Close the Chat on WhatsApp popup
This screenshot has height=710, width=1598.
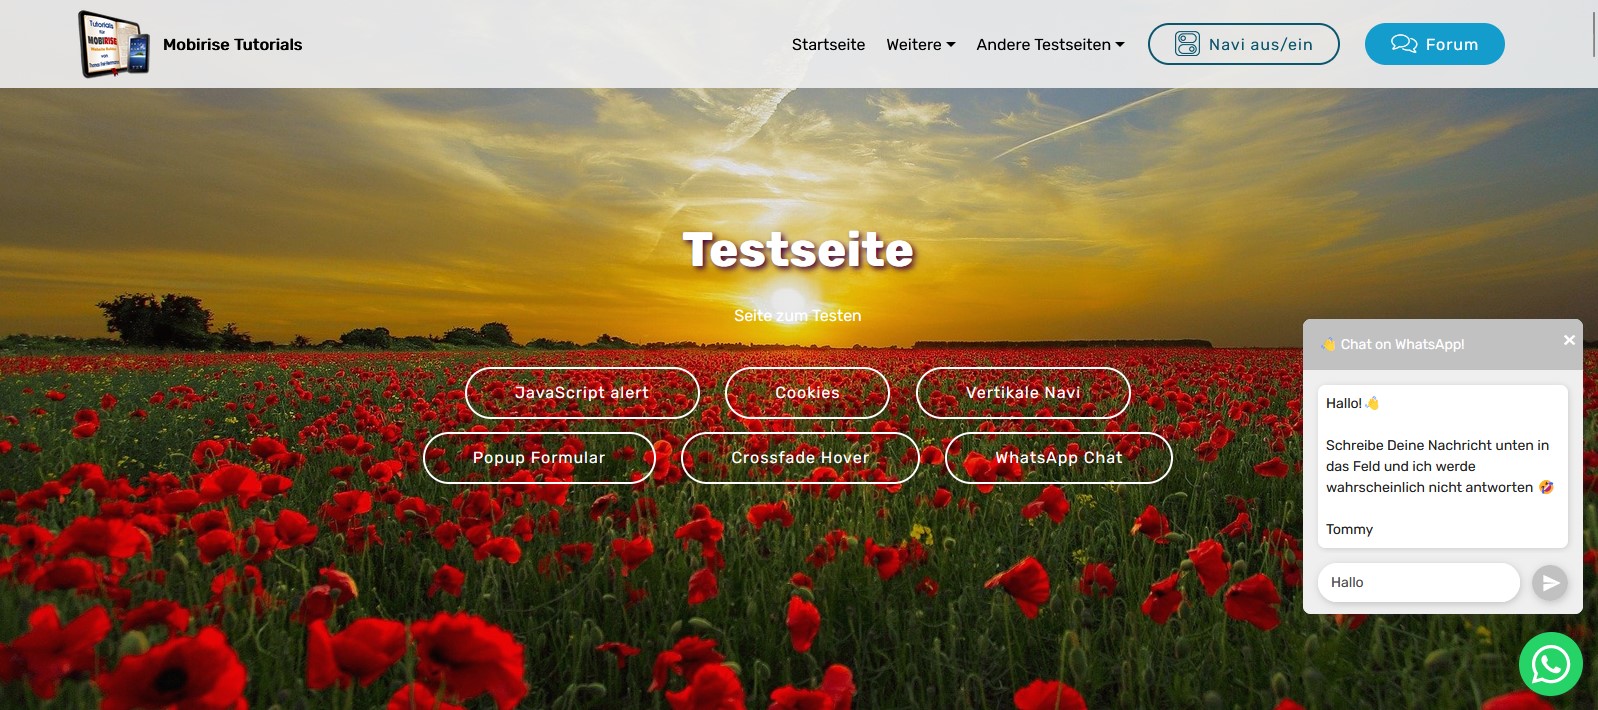click(x=1569, y=340)
